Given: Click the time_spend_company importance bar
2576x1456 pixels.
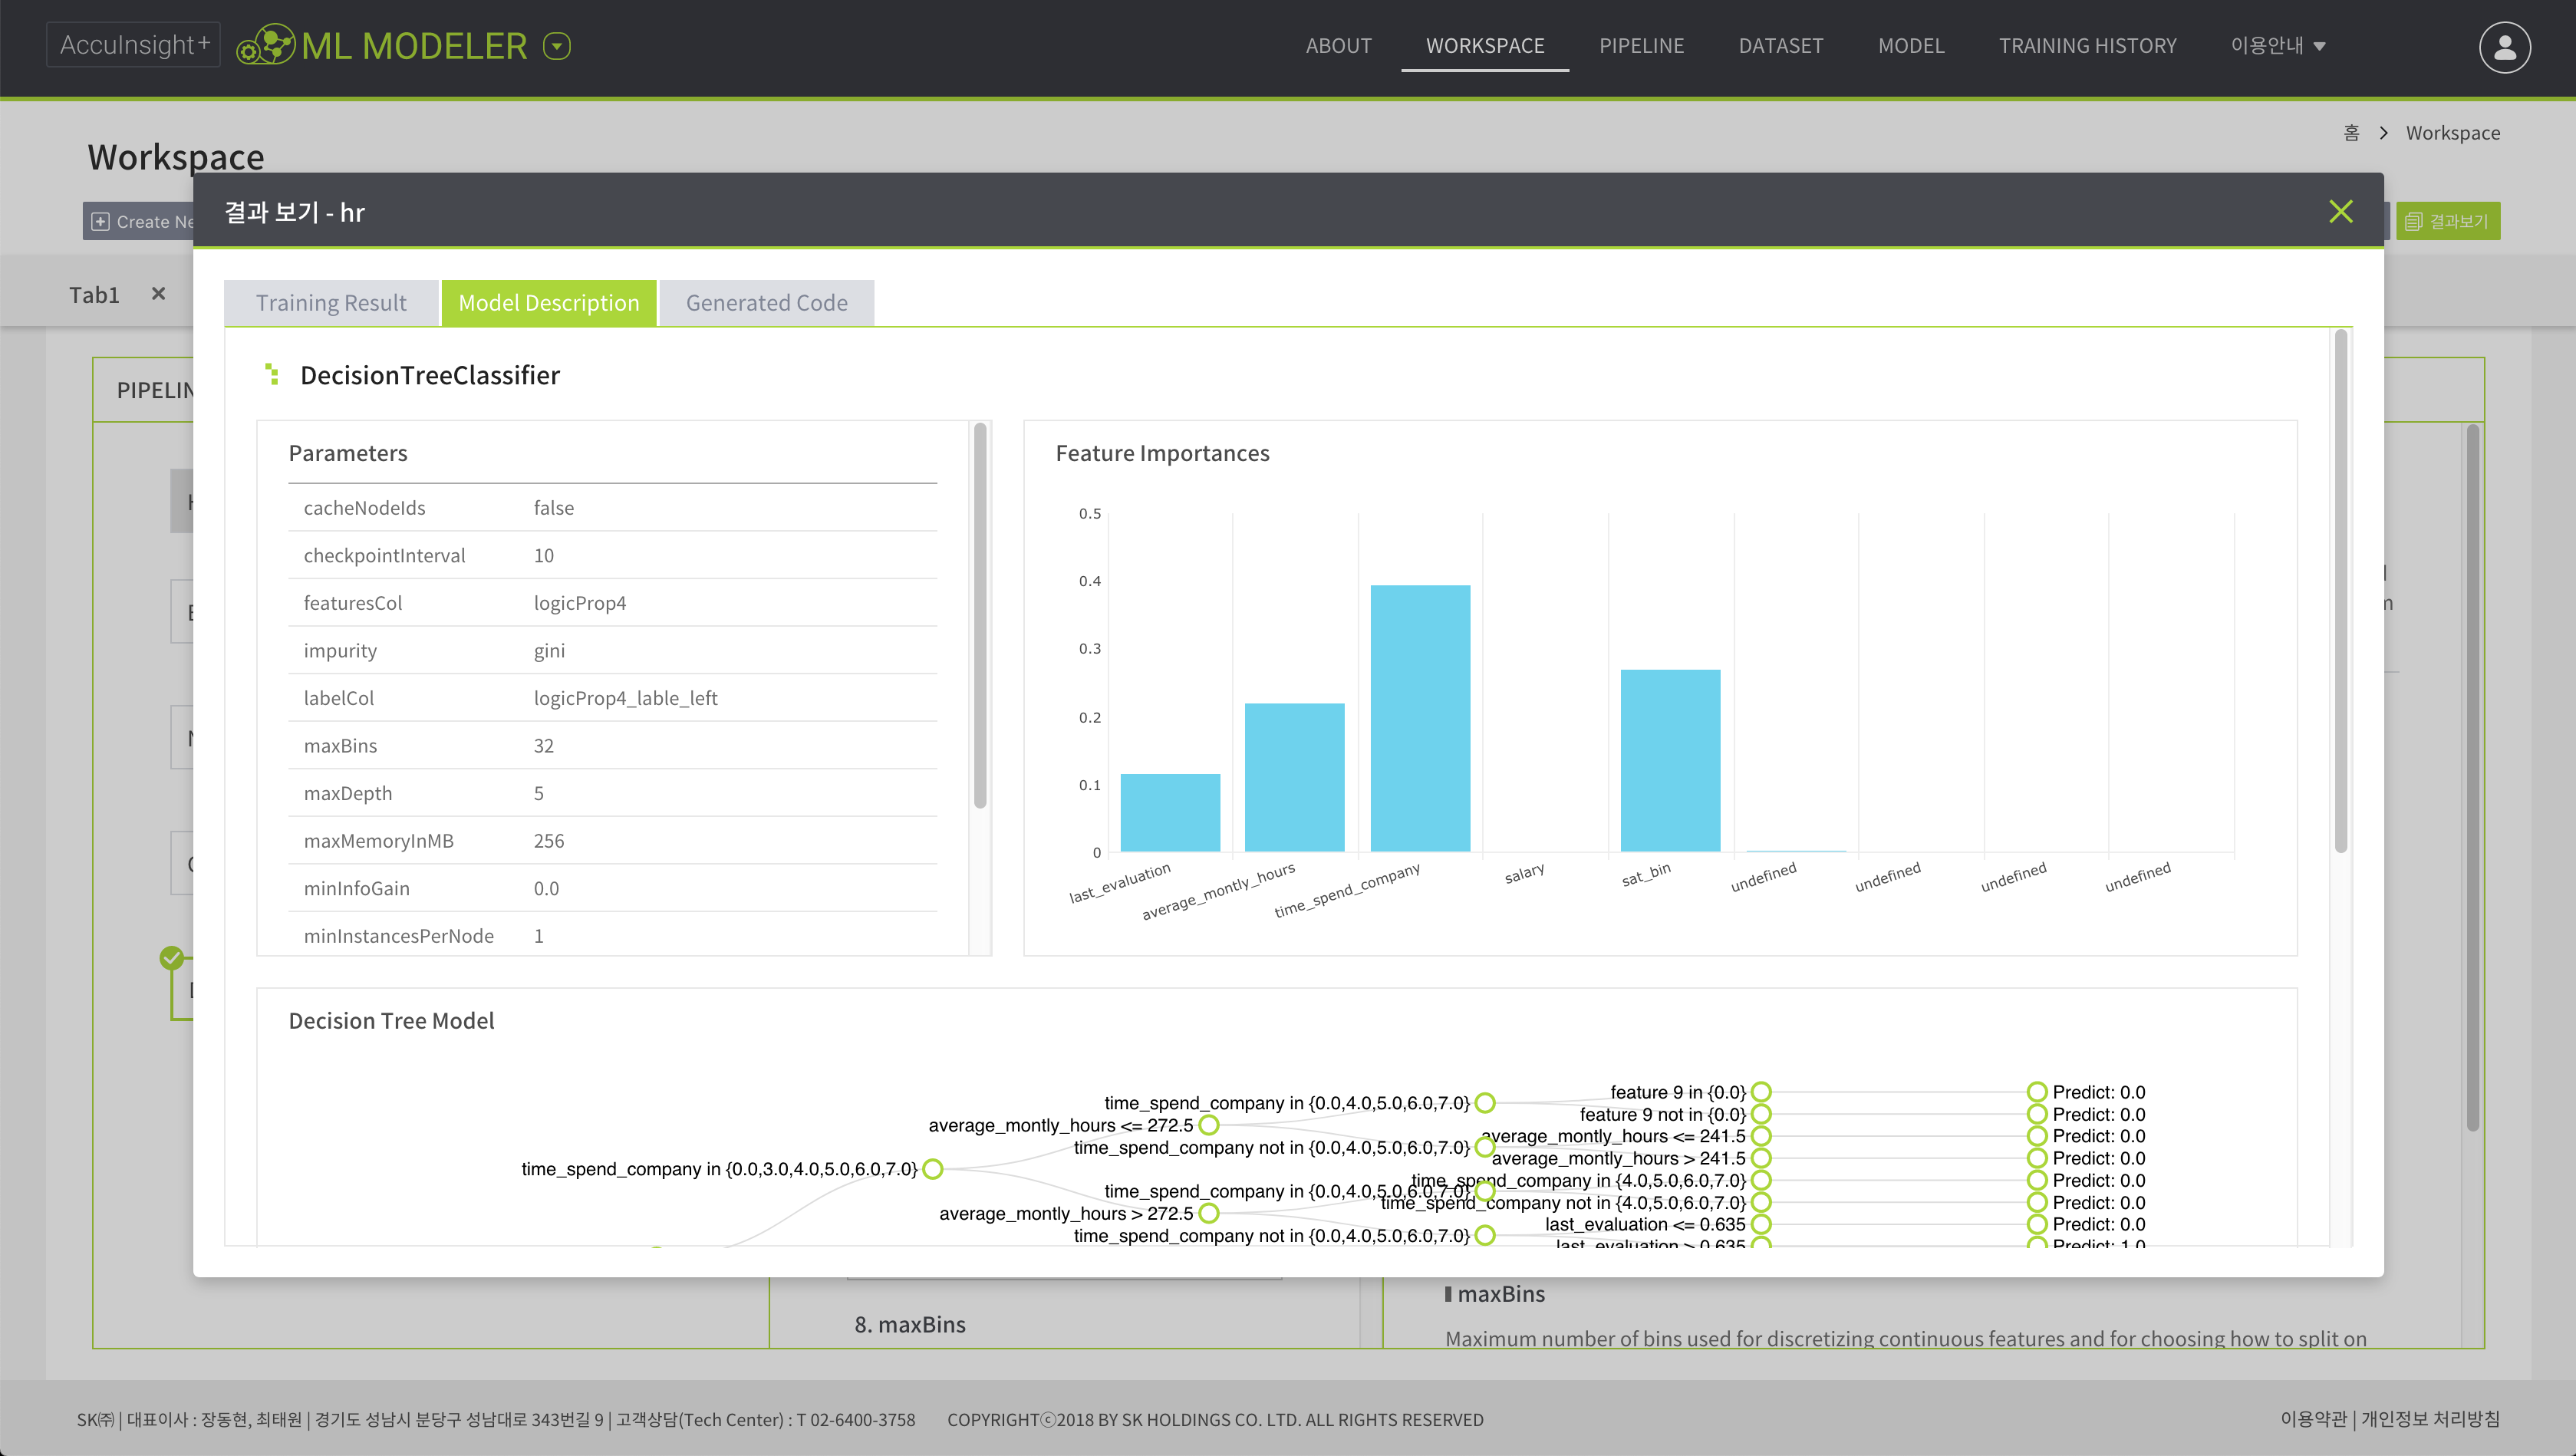Looking at the screenshot, I should [x=1420, y=718].
